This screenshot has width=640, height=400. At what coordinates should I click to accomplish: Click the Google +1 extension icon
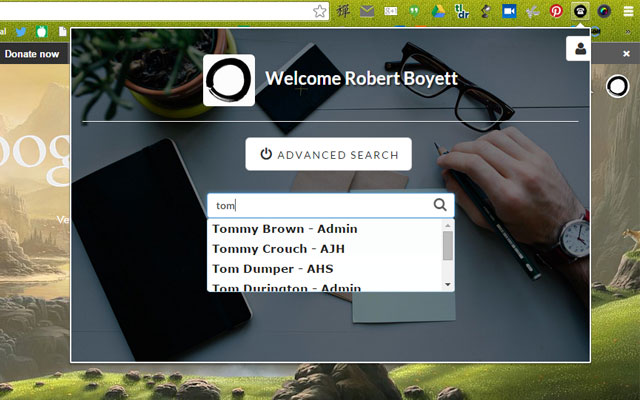[x=391, y=11]
